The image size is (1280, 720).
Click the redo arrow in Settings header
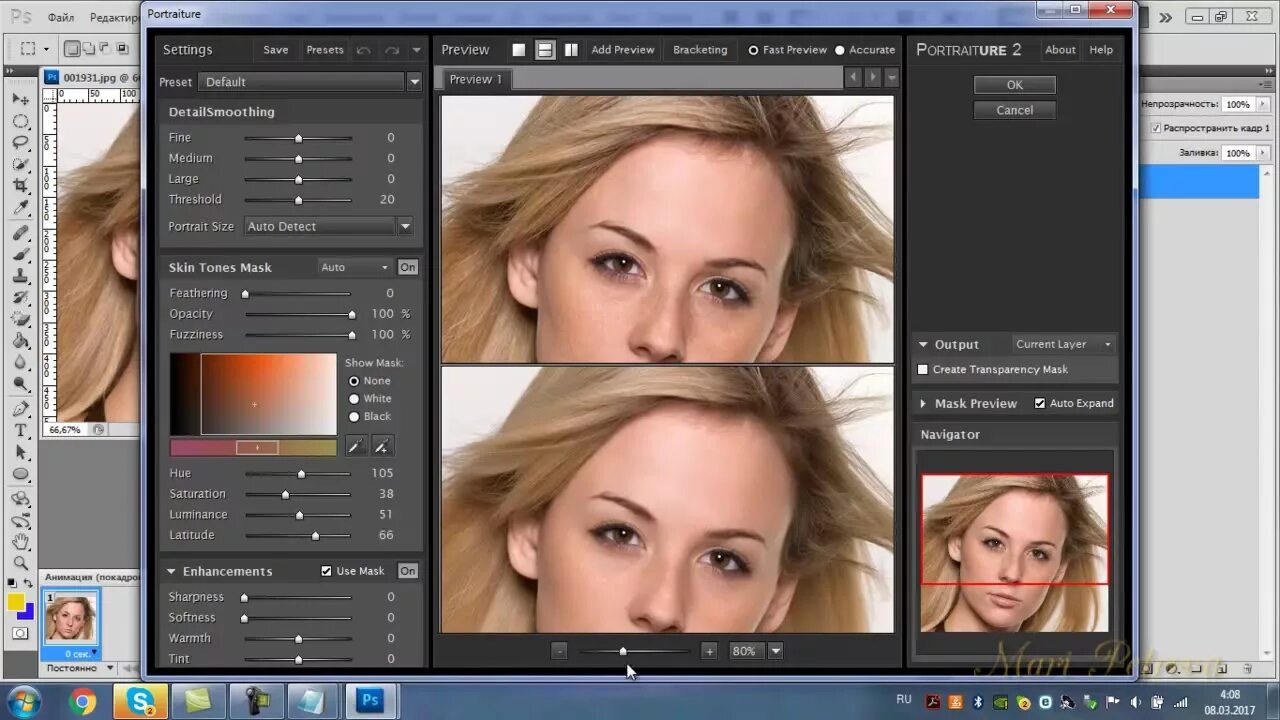[x=392, y=50]
